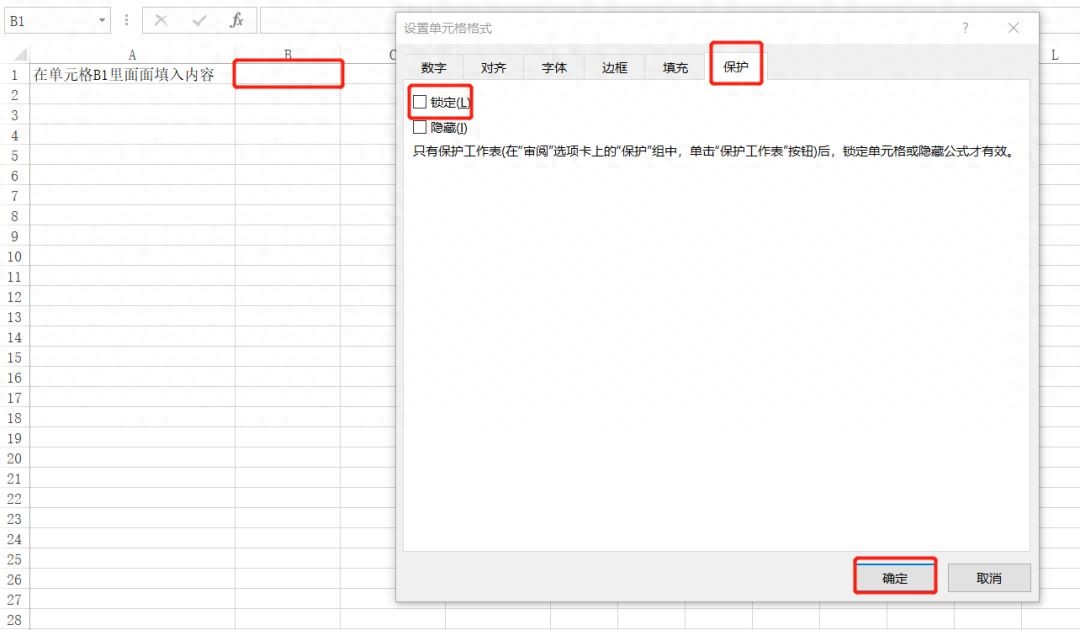Viewport: 1080px width, 630px height.
Task: Select row 28 header
Action: 14,620
